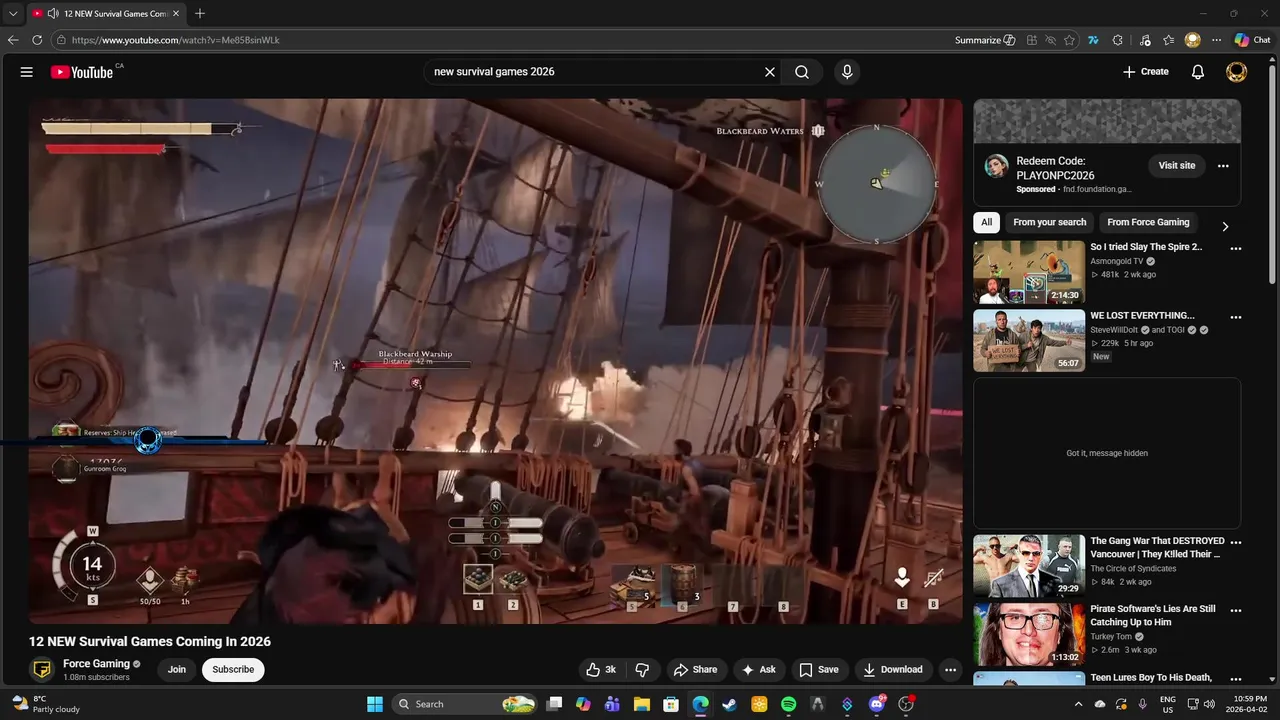1280x720 pixels.
Task: Open the Windows Start menu
Action: (375, 704)
